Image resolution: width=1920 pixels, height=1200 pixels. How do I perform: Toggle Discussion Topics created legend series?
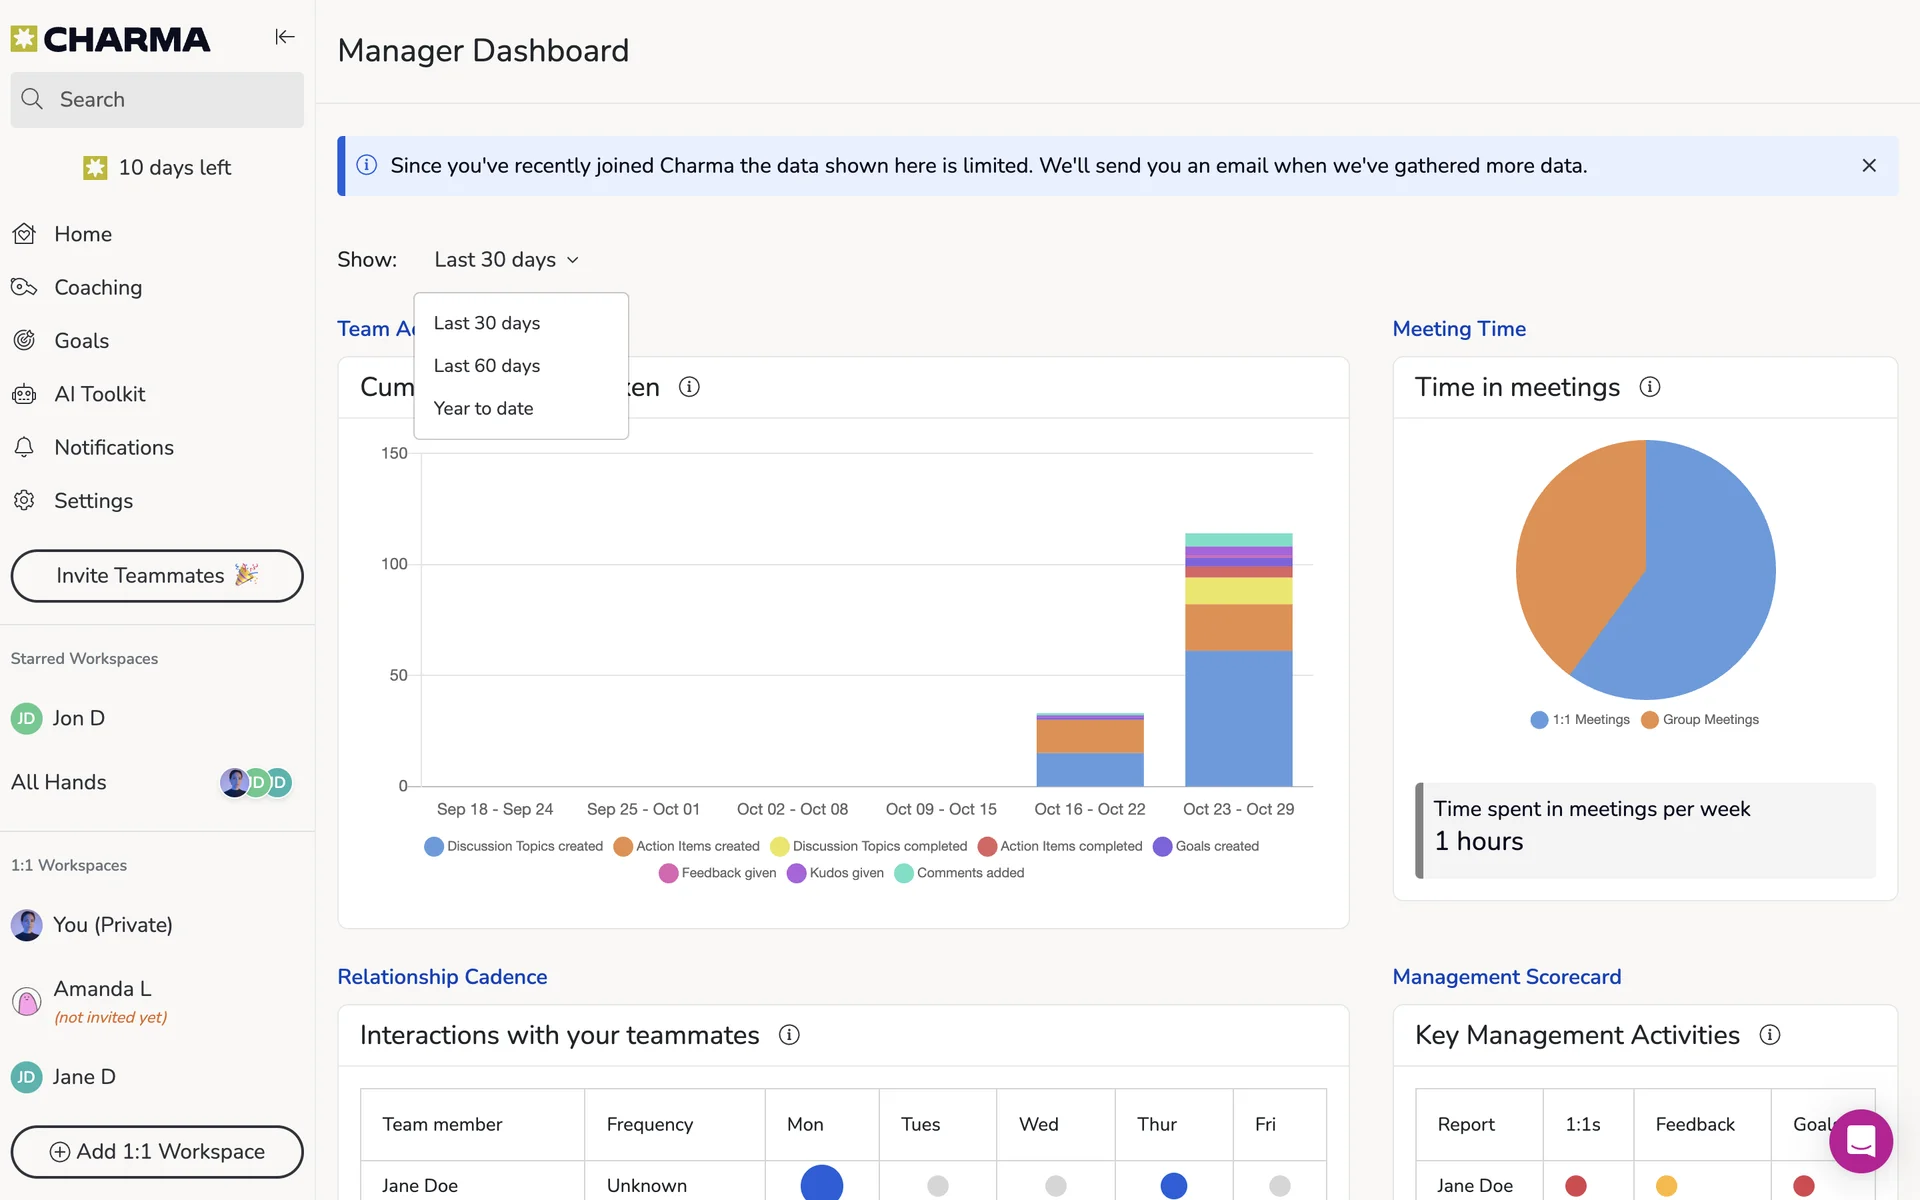pos(514,846)
